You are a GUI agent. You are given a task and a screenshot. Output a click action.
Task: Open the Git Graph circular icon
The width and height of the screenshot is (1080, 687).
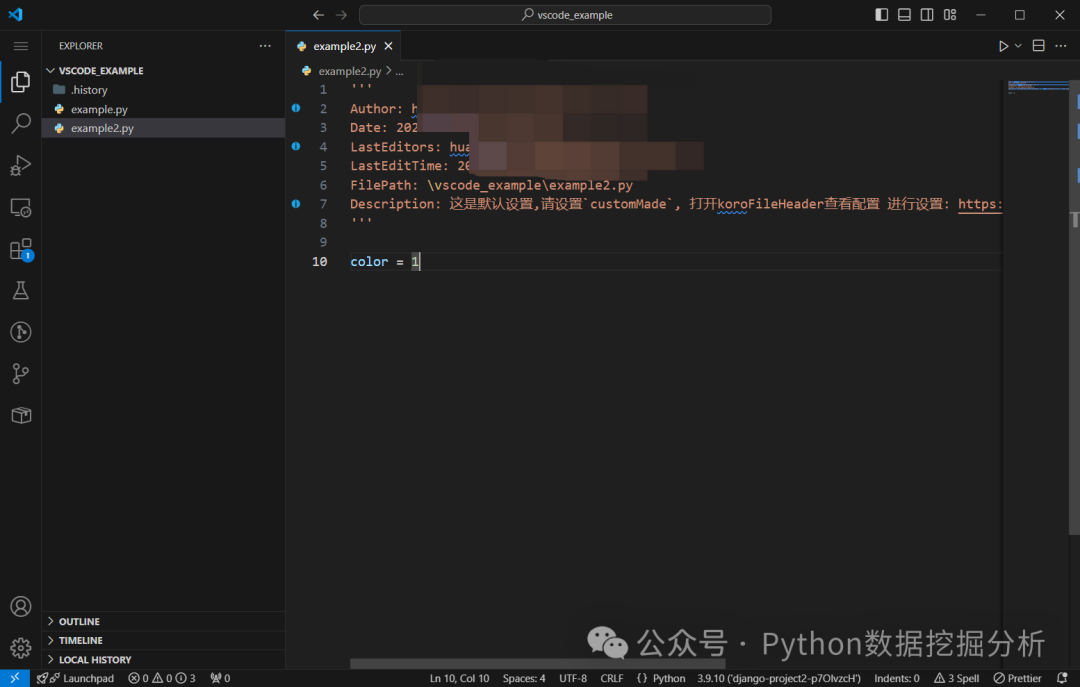click(21, 332)
